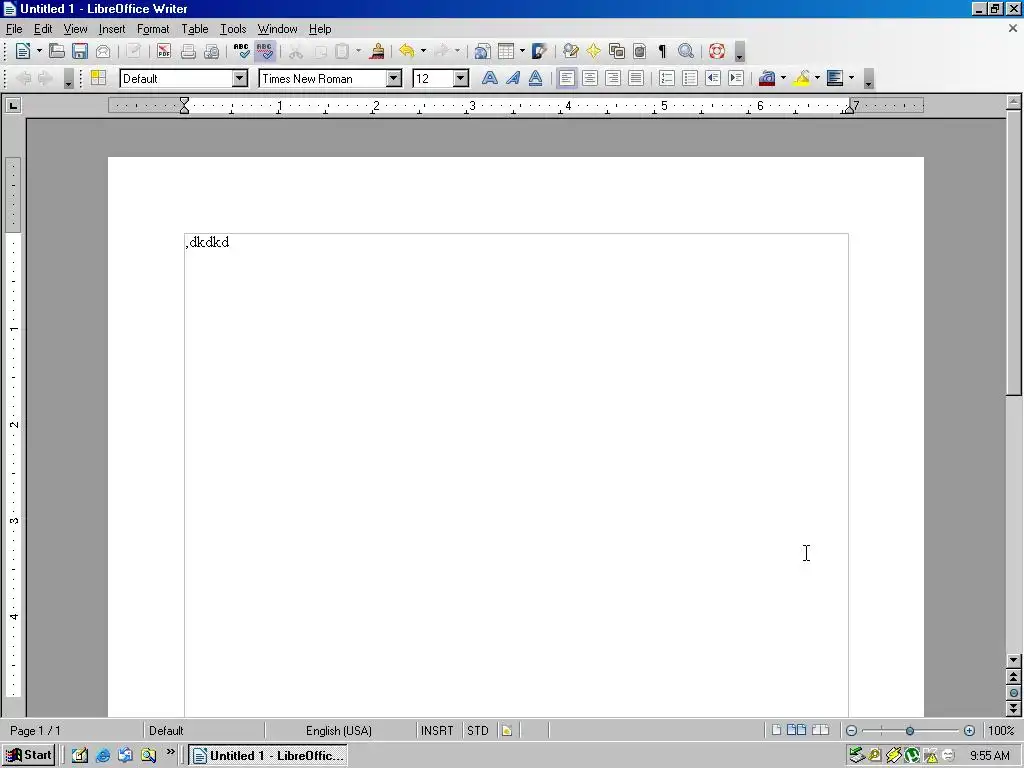Viewport: 1024px width, 768px height.
Task: Undo the last action
Action: click(x=407, y=51)
